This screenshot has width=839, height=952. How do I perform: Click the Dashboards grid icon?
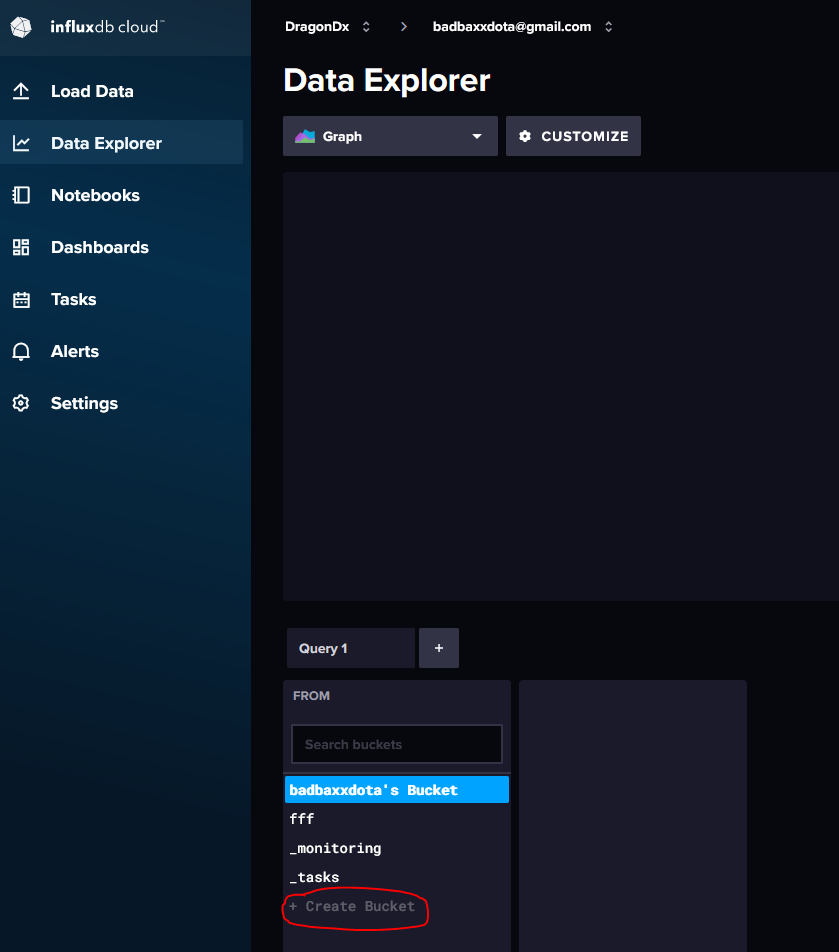[21, 247]
